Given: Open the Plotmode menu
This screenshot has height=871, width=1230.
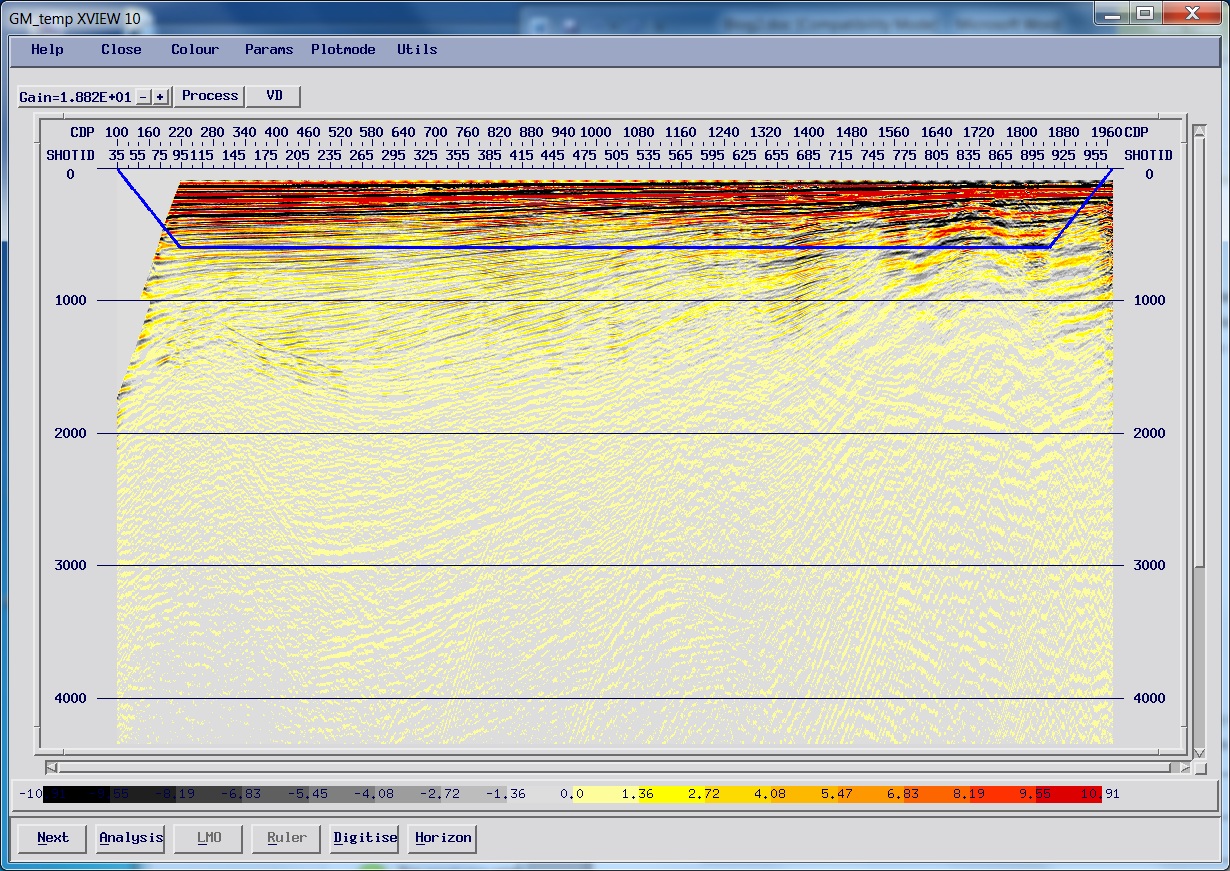Looking at the screenshot, I should pyautogui.click(x=343, y=49).
